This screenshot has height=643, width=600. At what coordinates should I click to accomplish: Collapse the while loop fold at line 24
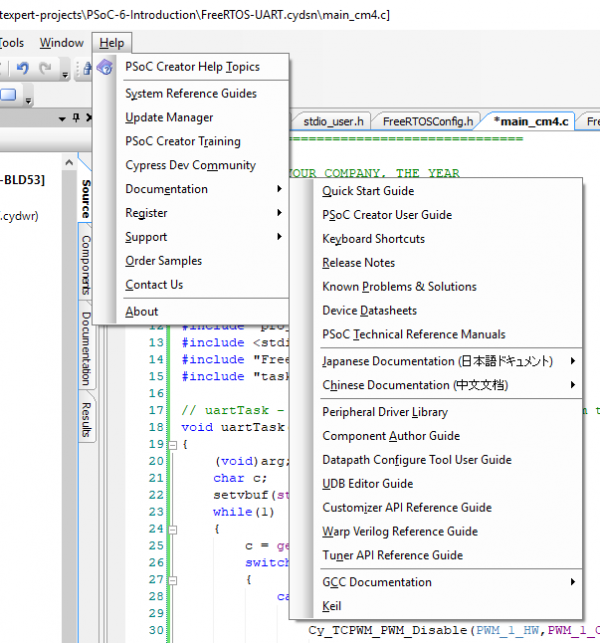pos(171,528)
